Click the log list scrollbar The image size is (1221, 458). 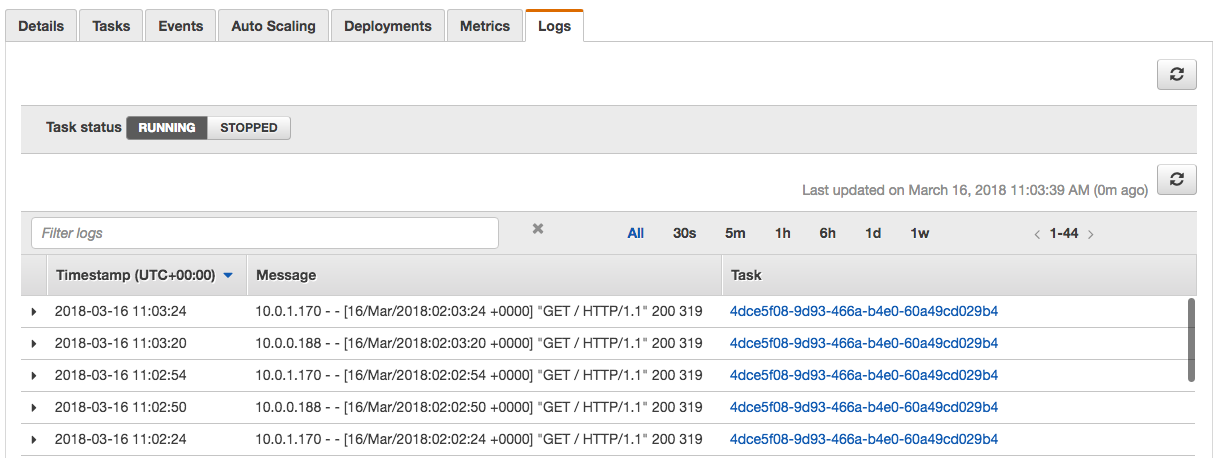(1190, 338)
